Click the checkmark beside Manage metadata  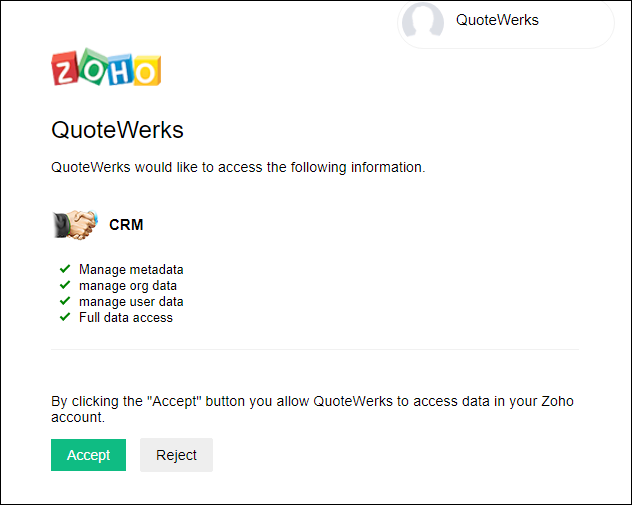pyautogui.click(x=65, y=269)
